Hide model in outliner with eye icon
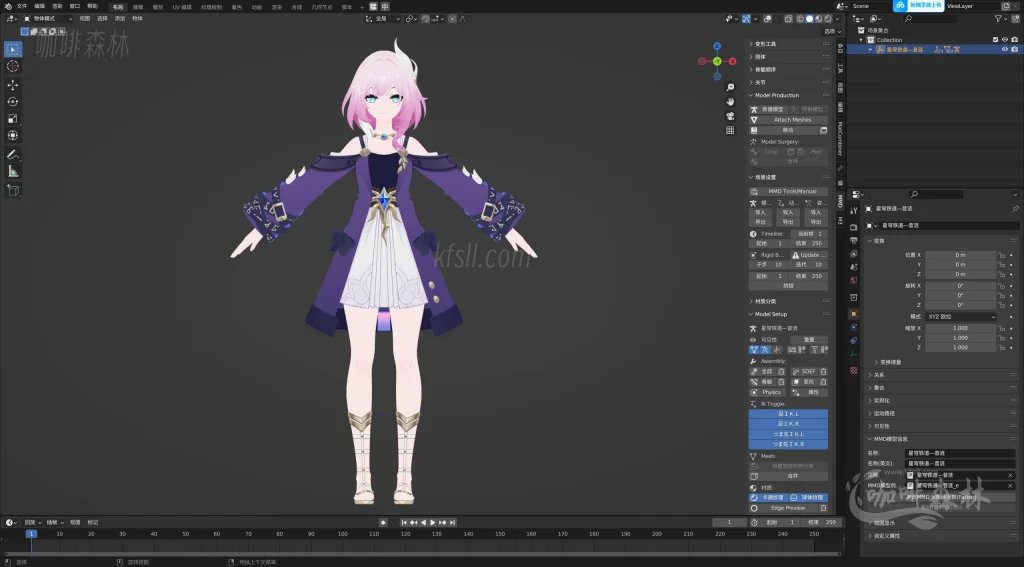The width and height of the screenshot is (1024, 567). 1005,50
